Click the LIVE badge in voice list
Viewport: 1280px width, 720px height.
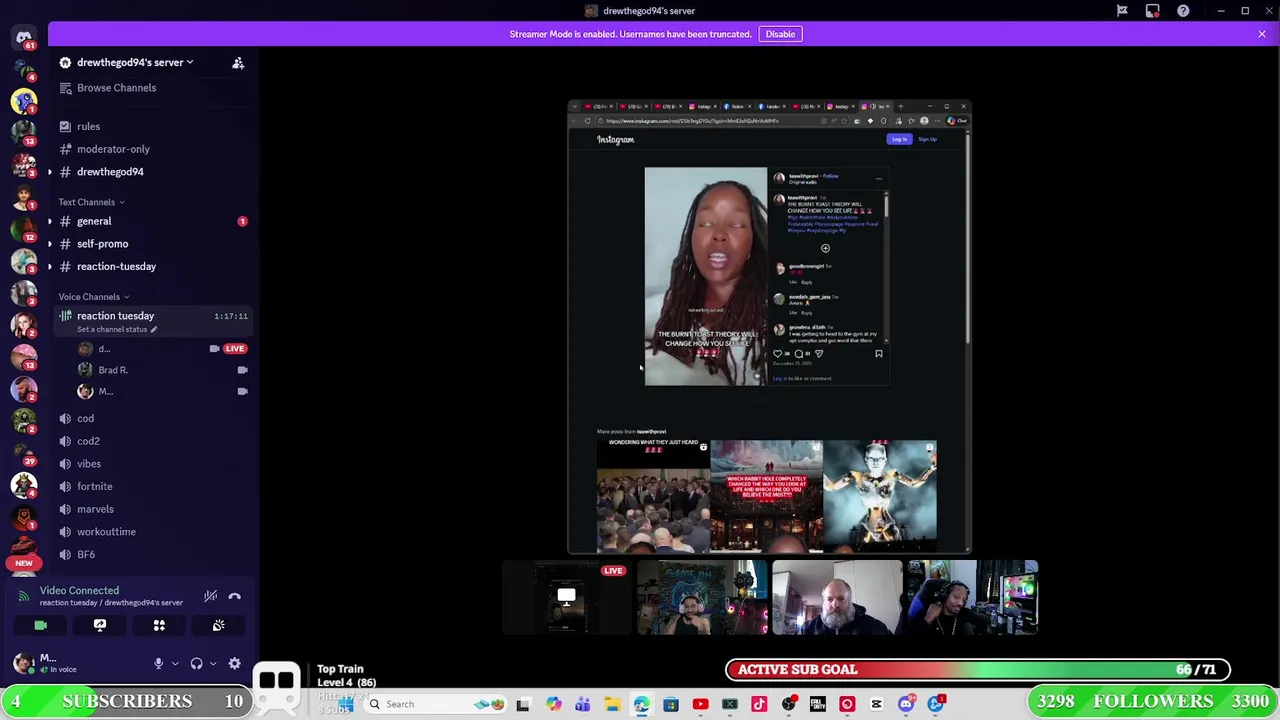coord(234,349)
